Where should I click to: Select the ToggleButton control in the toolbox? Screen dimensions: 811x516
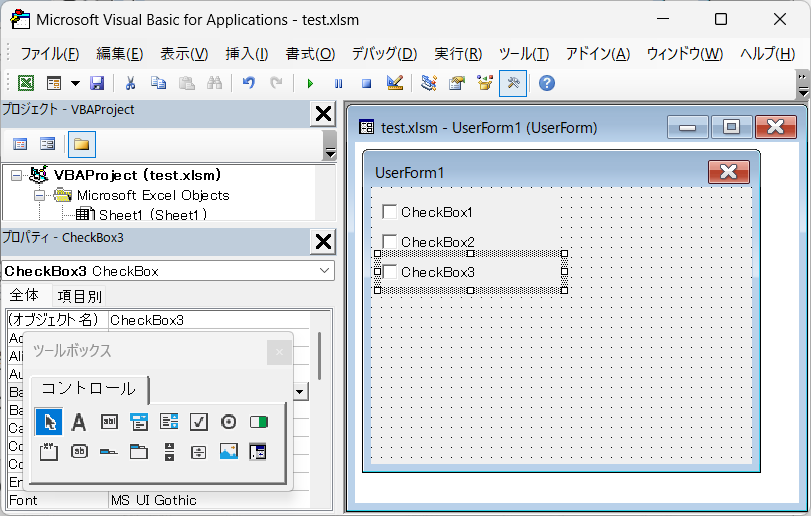(x=258, y=422)
